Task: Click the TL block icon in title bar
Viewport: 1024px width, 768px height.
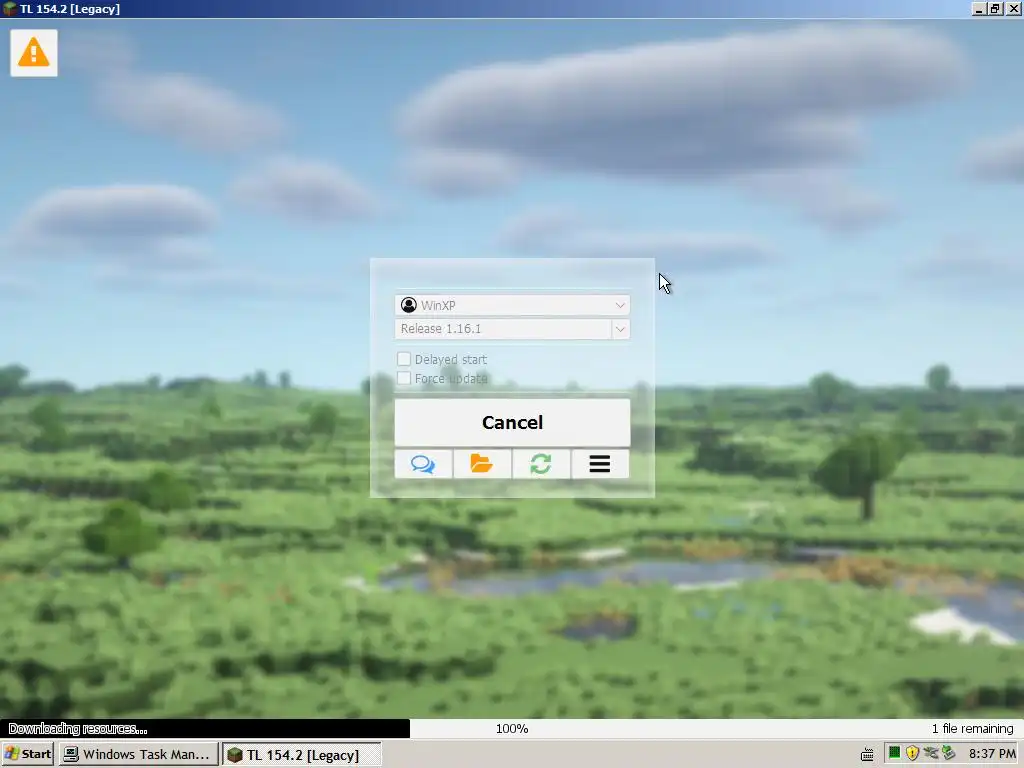Action: coord(9,8)
